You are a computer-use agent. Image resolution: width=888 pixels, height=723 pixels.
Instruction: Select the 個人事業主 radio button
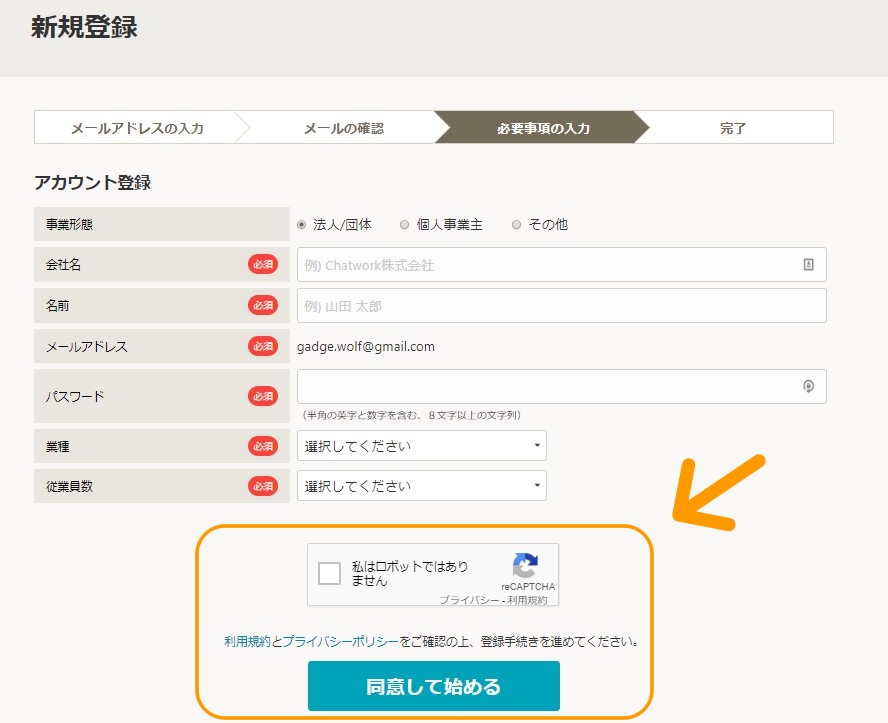[x=404, y=225]
